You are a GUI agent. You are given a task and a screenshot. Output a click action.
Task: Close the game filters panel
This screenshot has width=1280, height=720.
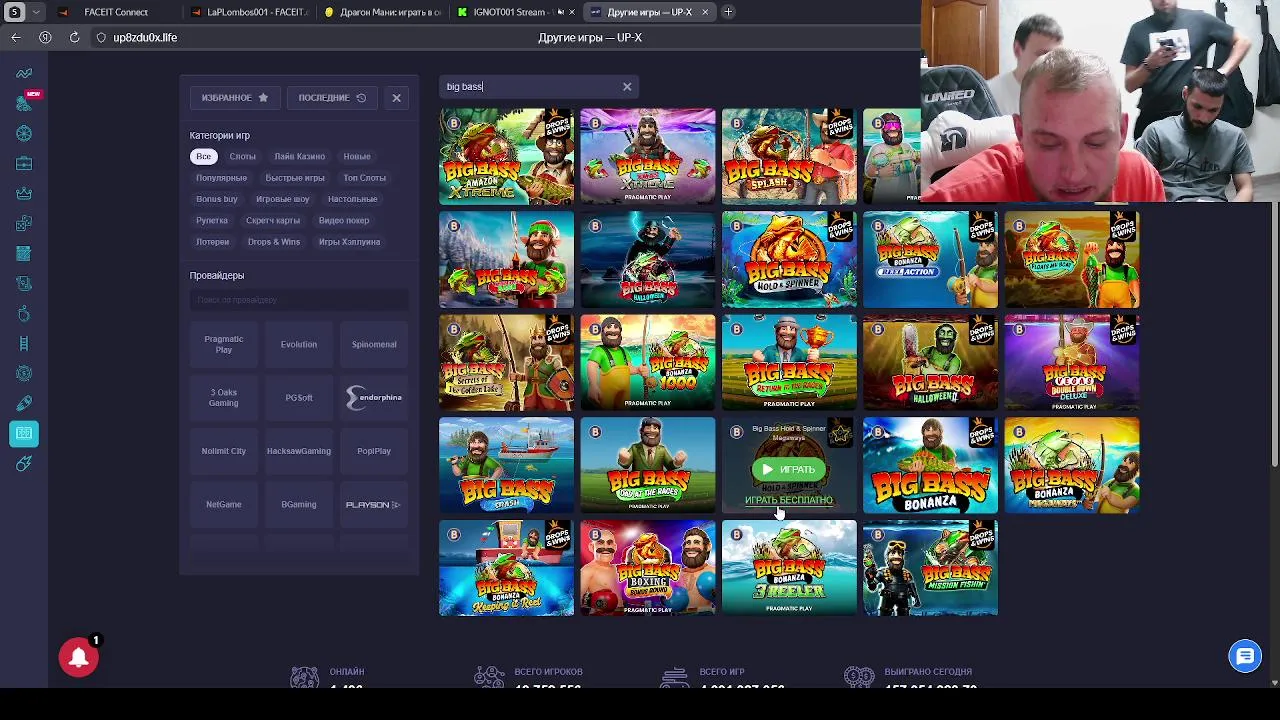click(x=396, y=98)
